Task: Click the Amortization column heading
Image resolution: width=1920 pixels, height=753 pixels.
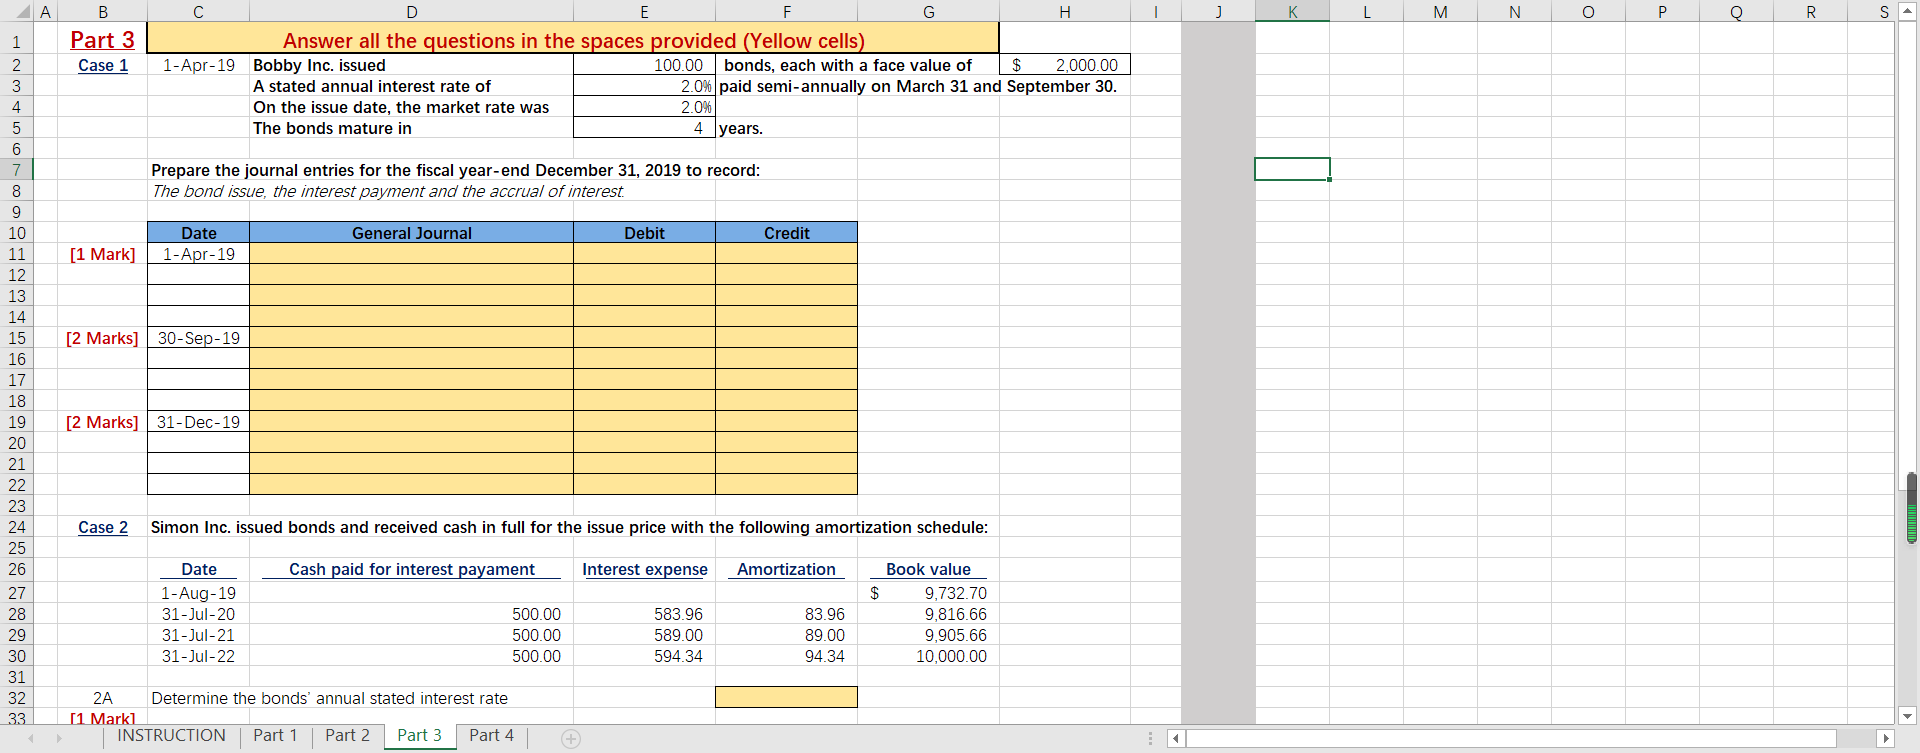Action: tap(786, 569)
